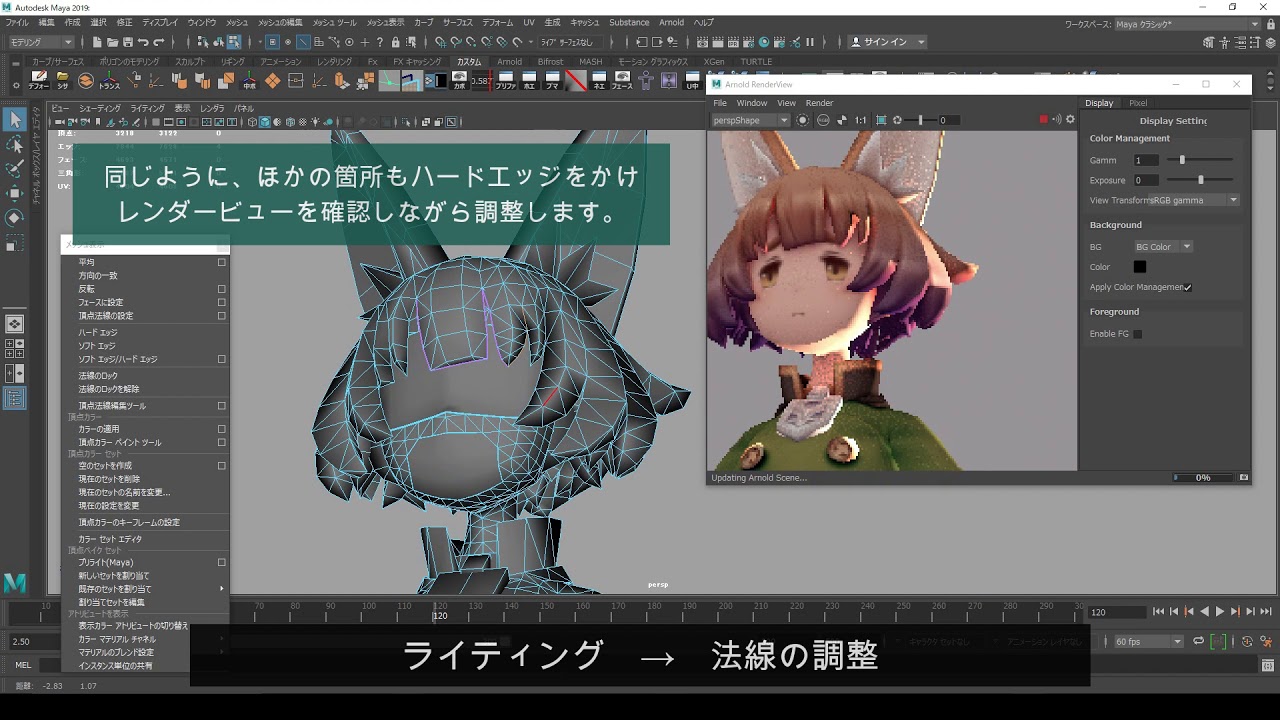Click option box next to 平均
Viewport: 1280px width, 720px height.
221,262
